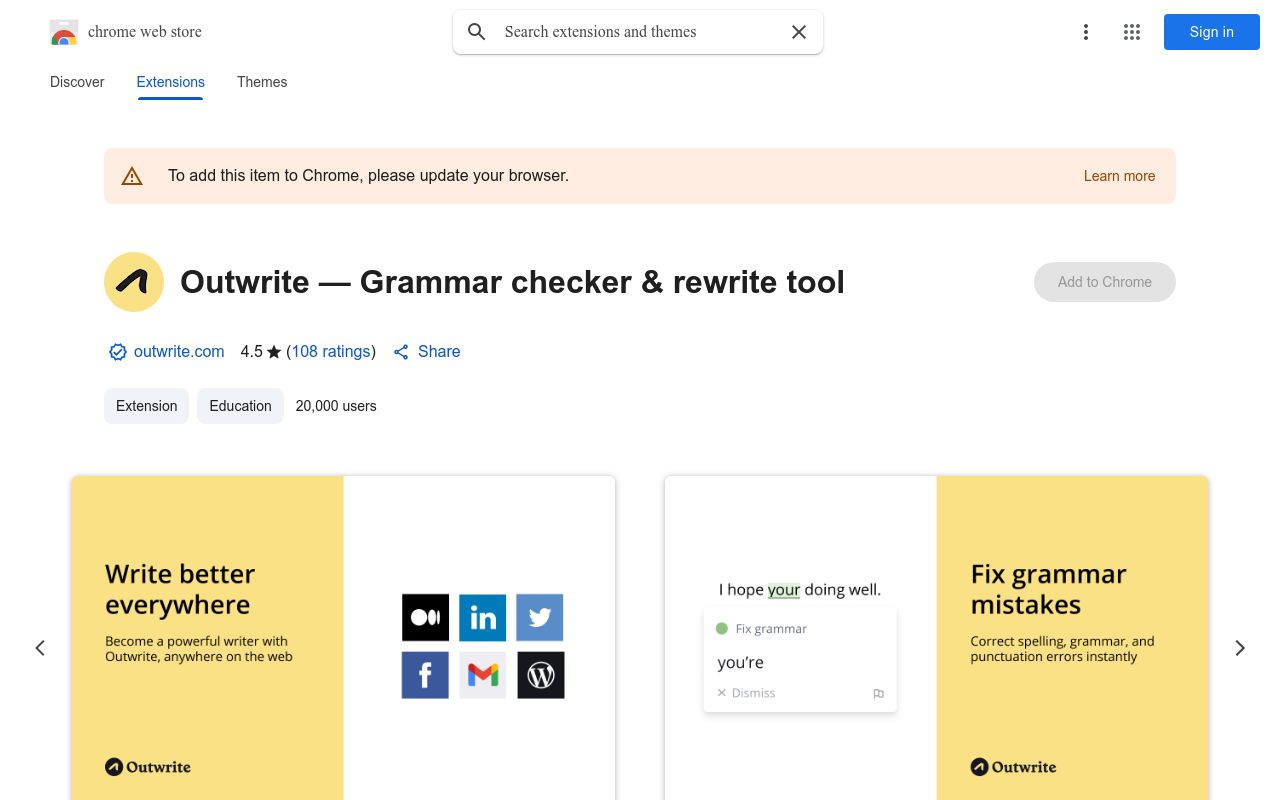The width and height of the screenshot is (1280, 800).
Task: Open the Learn more link
Action: click(1119, 176)
